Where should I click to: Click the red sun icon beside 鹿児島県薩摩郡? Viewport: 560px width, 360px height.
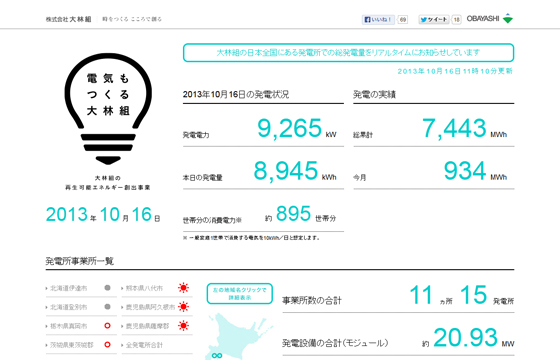[183, 326]
